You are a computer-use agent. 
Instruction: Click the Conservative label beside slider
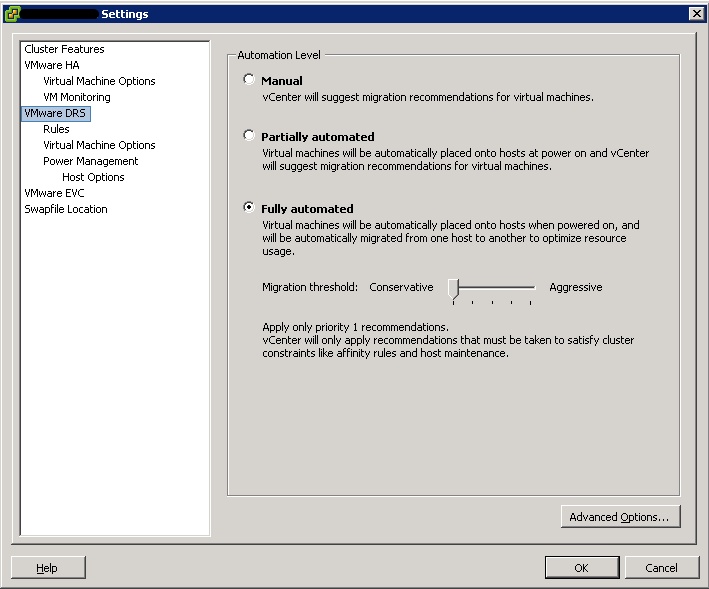(x=401, y=287)
